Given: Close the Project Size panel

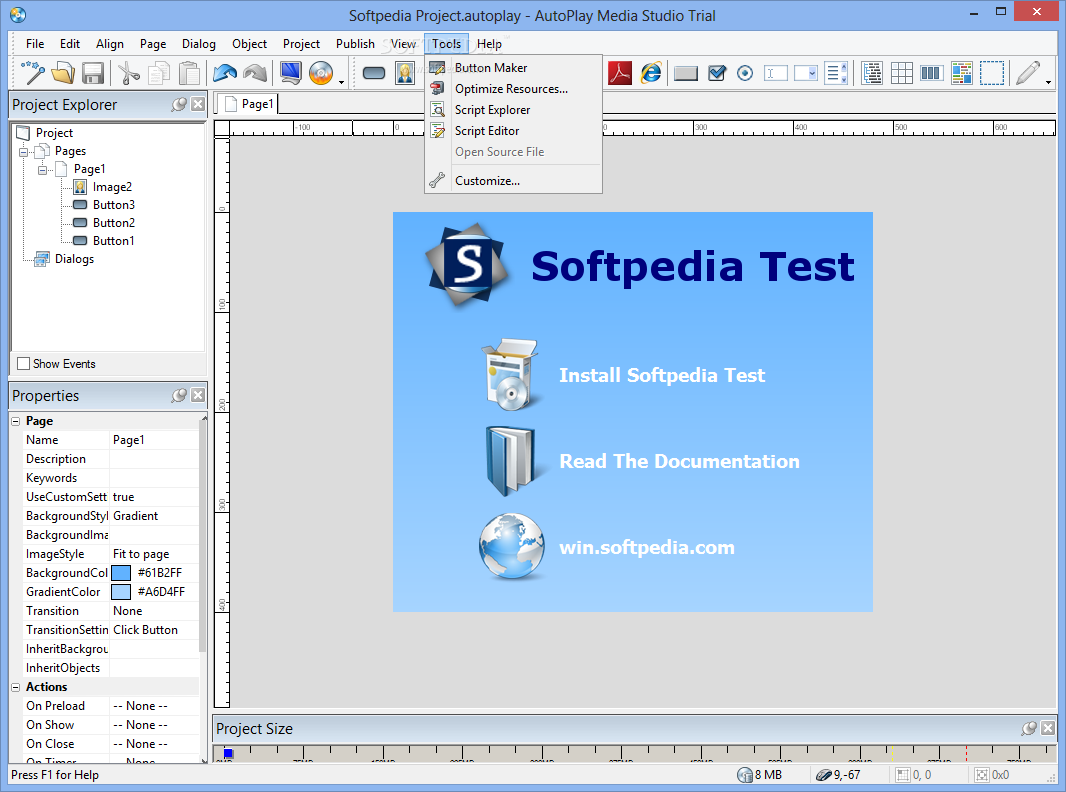Looking at the screenshot, I should [1048, 729].
